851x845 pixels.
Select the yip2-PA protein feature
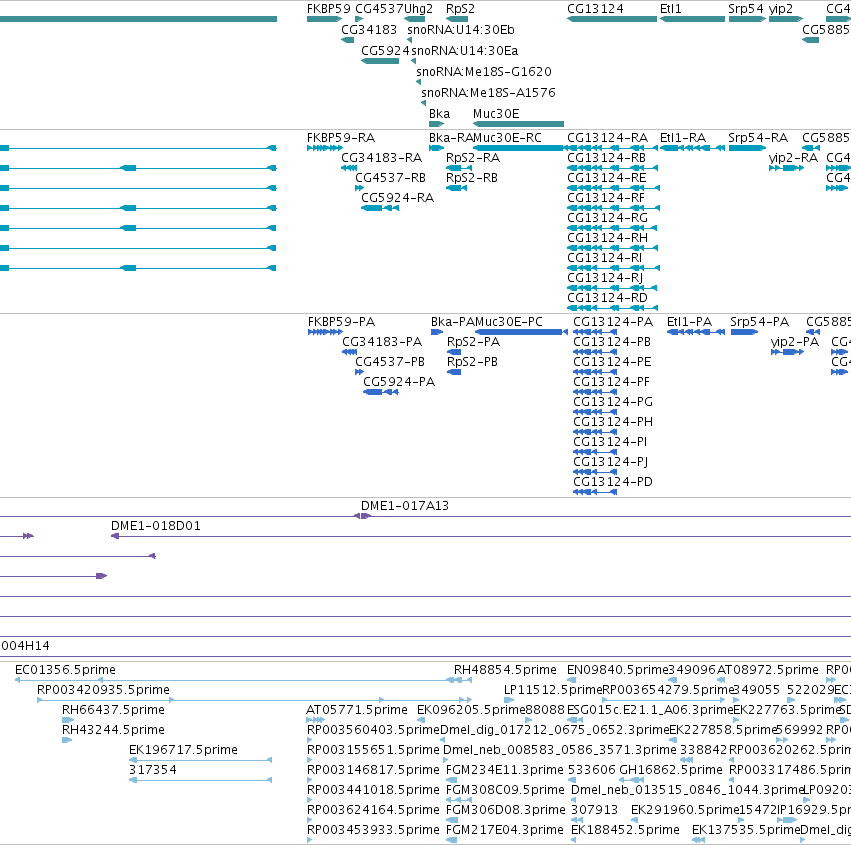(x=787, y=352)
